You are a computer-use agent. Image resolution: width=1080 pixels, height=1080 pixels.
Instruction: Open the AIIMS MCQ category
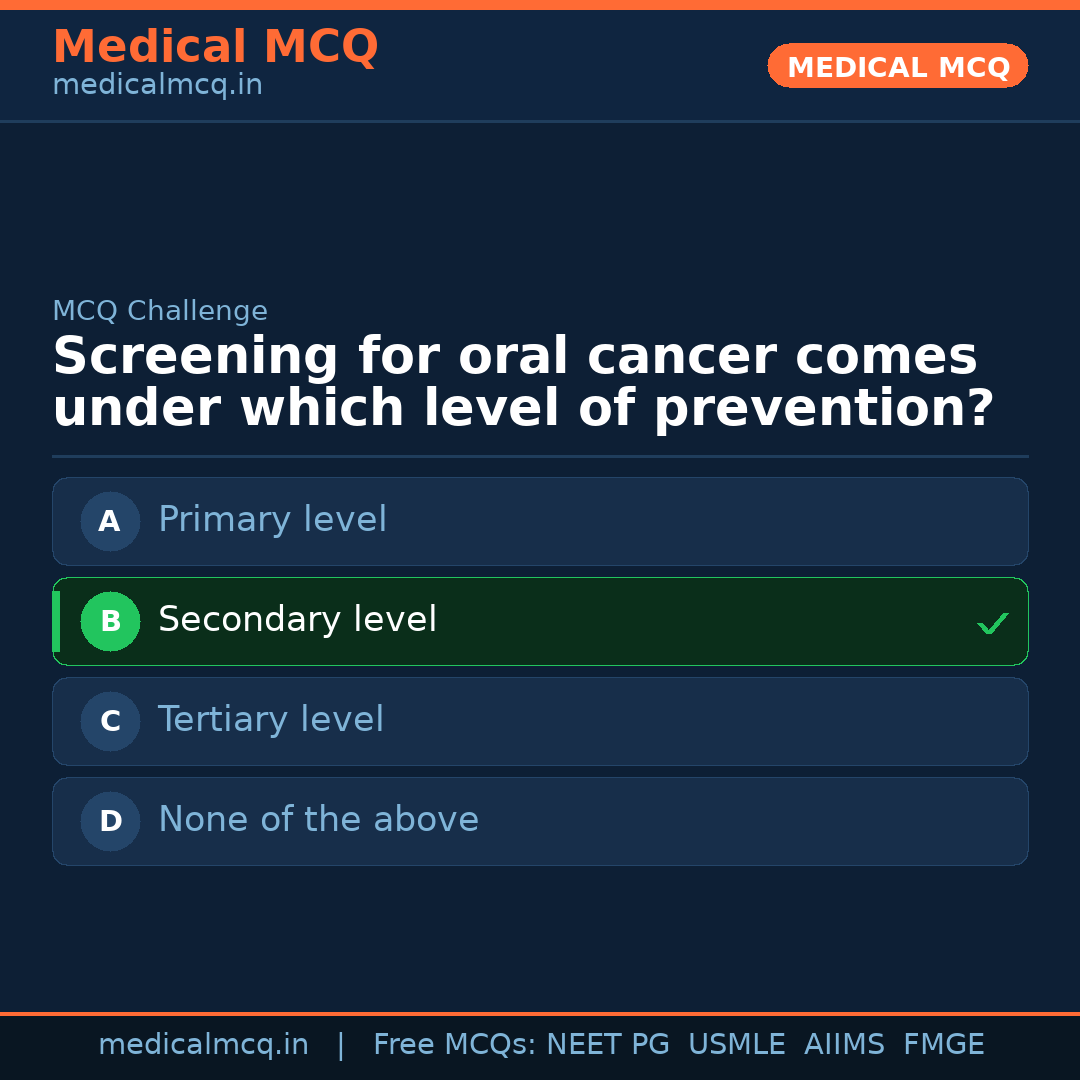click(845, 1044)
